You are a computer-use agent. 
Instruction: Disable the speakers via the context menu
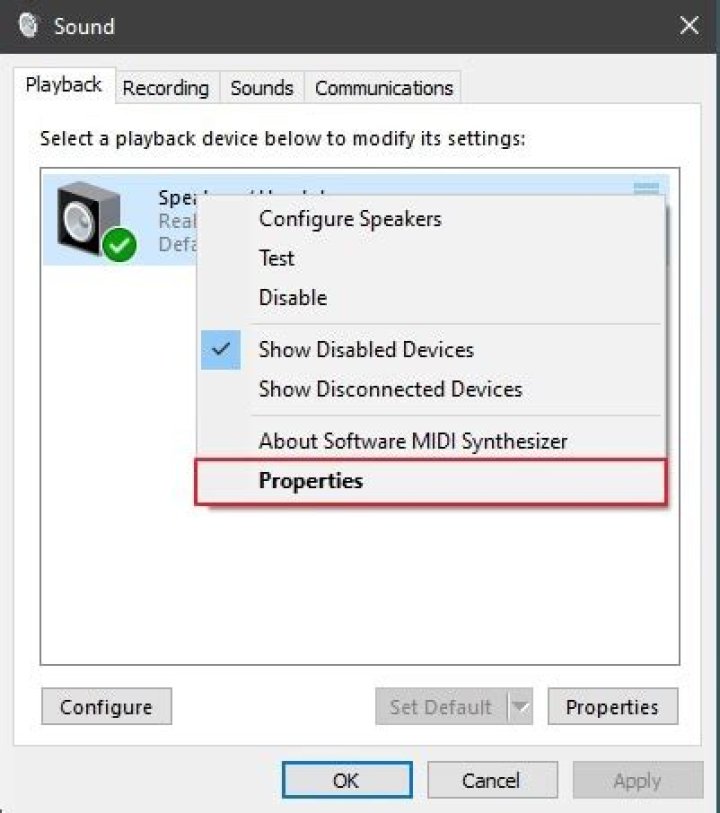pyautogui.click(x=293, y=297)
